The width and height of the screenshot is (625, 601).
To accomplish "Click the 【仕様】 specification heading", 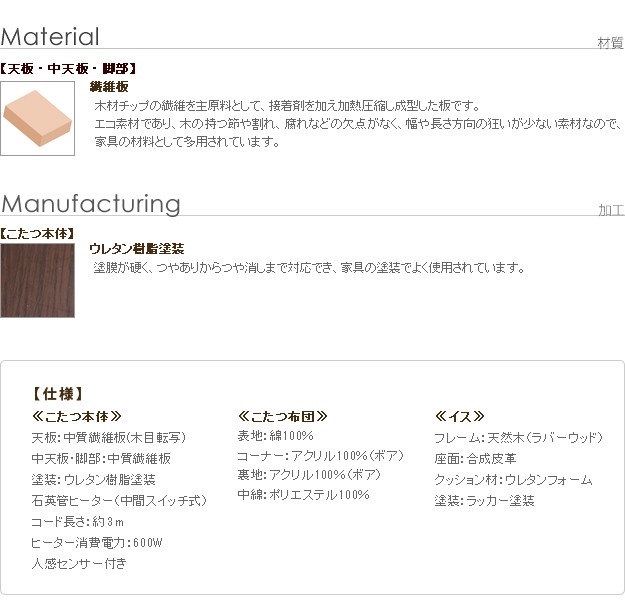I will (57, 394).
